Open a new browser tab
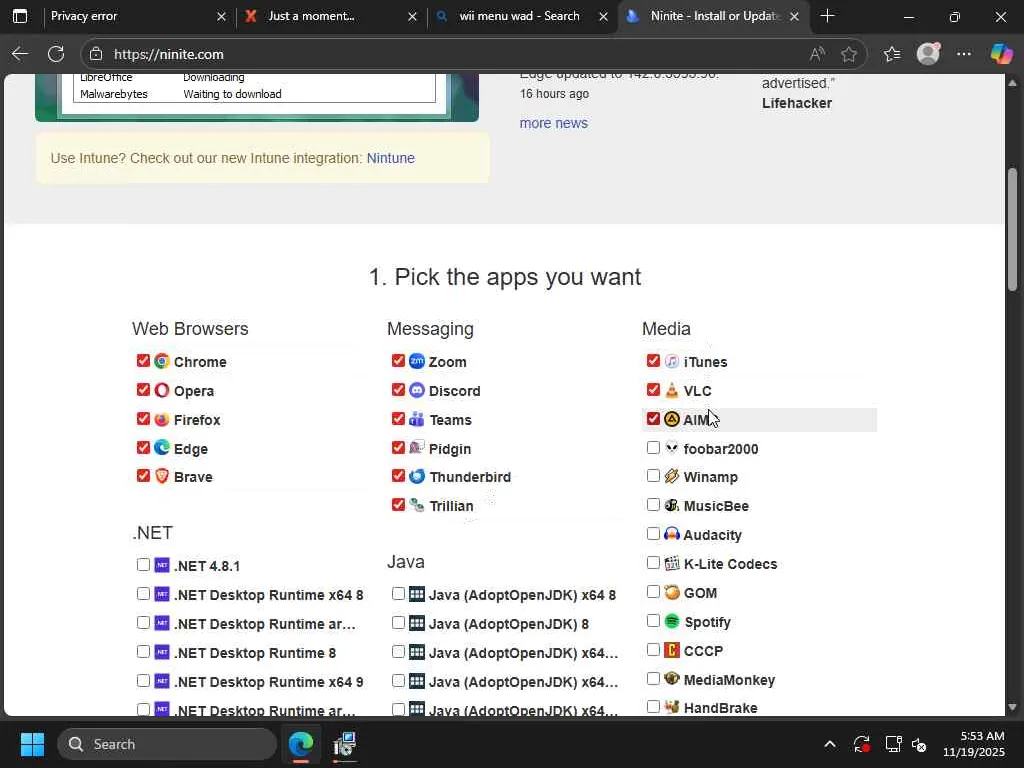The height and width of the screenshot is (768, 1024). 827,16
